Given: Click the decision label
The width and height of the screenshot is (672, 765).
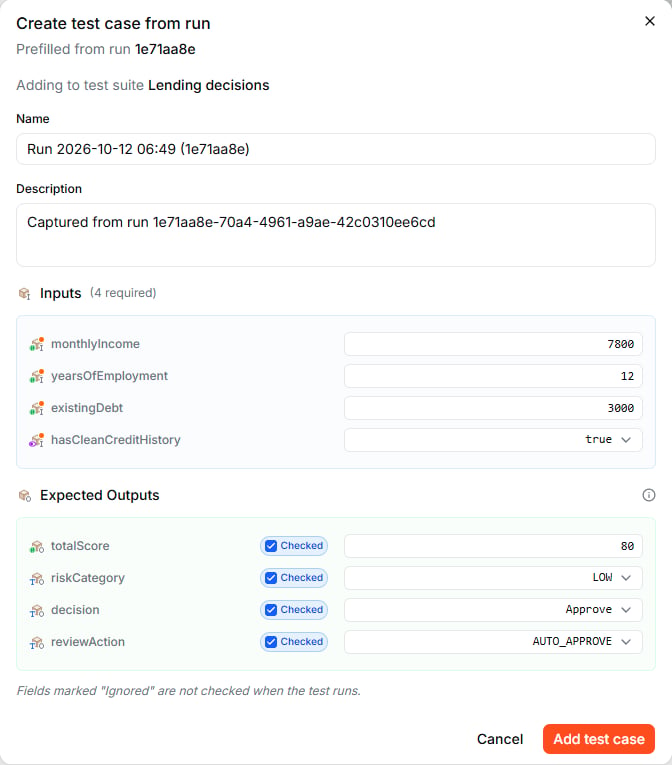Looking at the screenshot, I should point(75,610).
